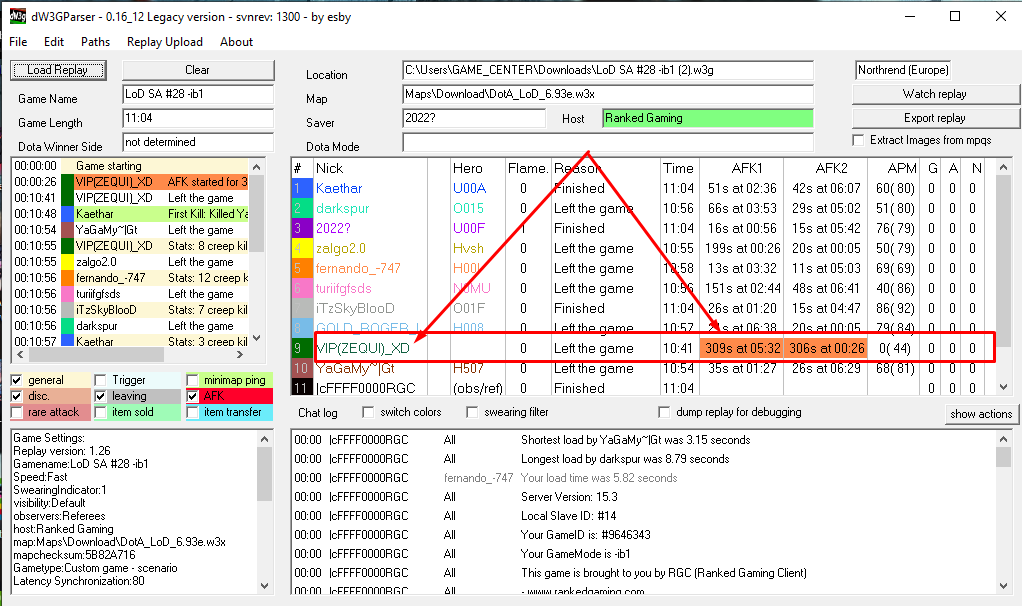Enable the swearing filter checkbox
1022x606 pixels.
pyautogui.click(x=472, y=412)
